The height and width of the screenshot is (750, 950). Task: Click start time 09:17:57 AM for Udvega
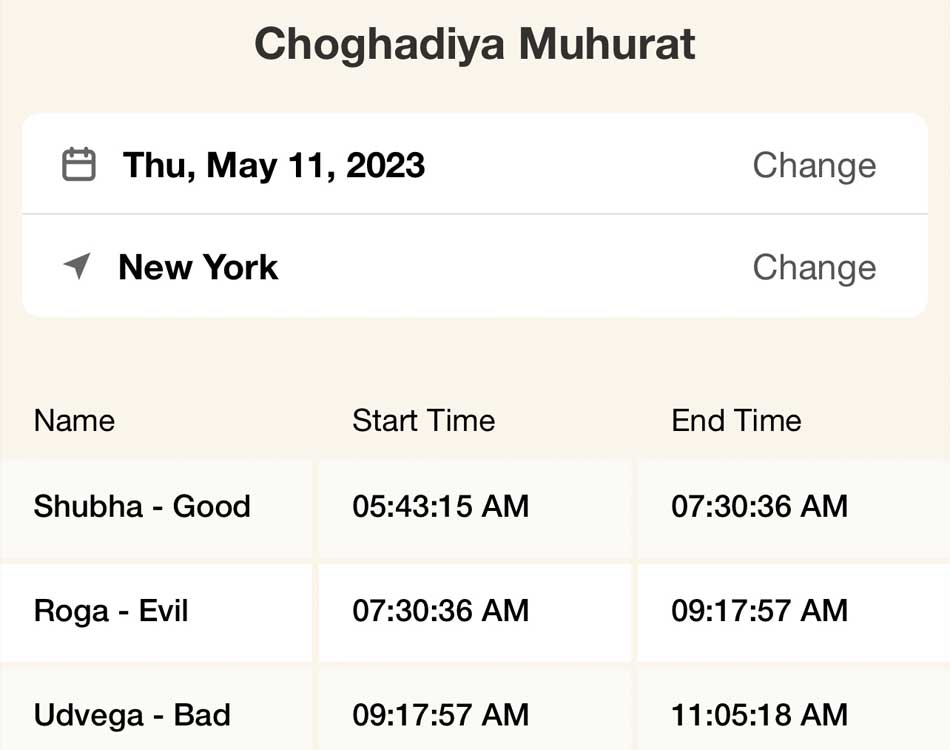441,715
